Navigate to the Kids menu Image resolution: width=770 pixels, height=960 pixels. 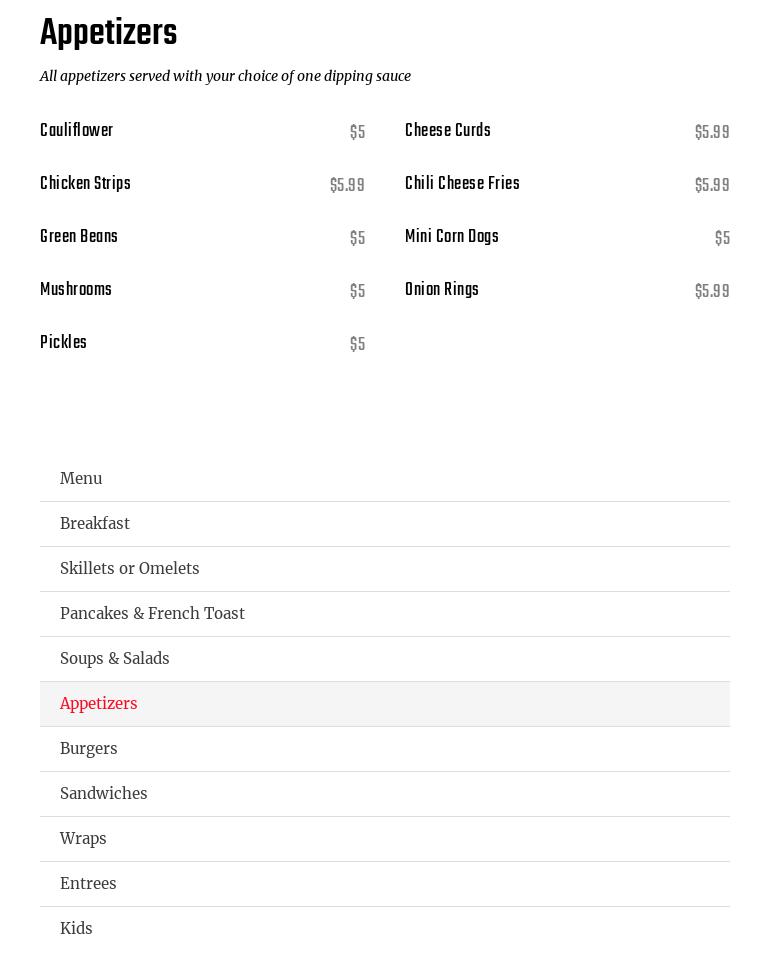tap(76, 929)
